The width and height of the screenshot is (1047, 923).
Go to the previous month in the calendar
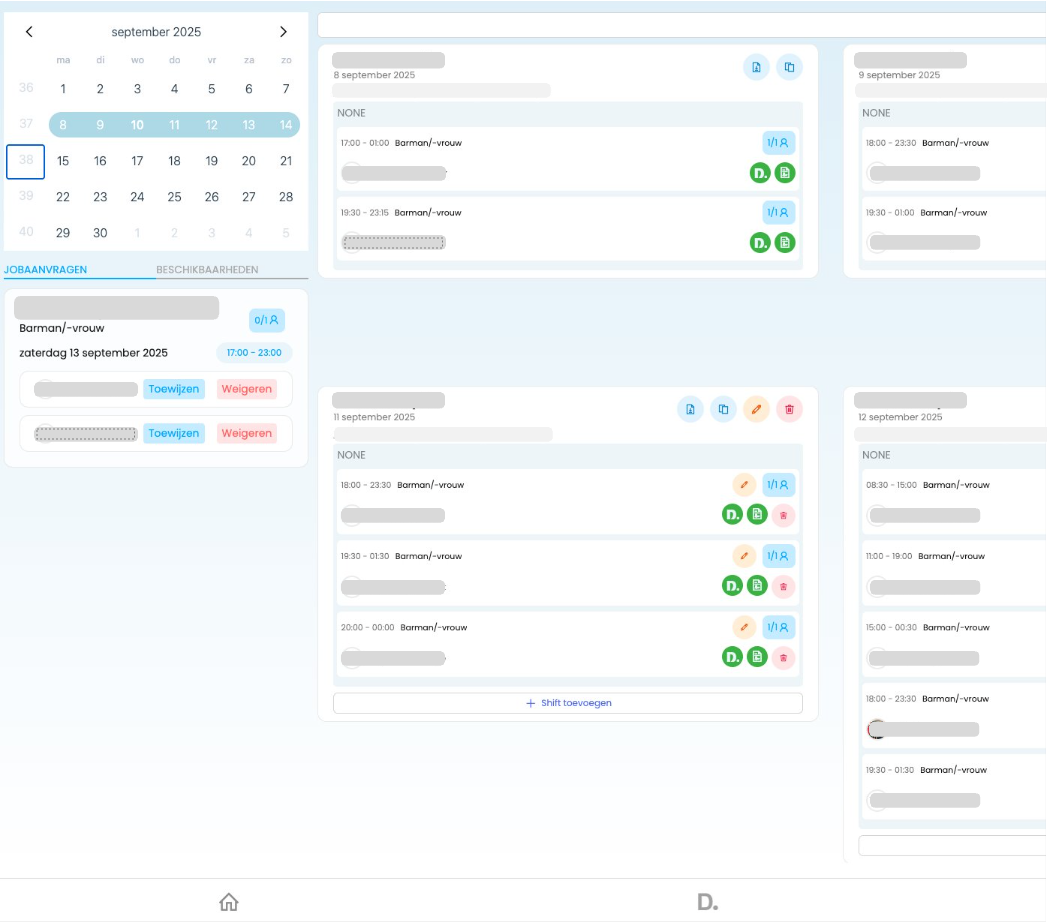[x=29, y=31]
